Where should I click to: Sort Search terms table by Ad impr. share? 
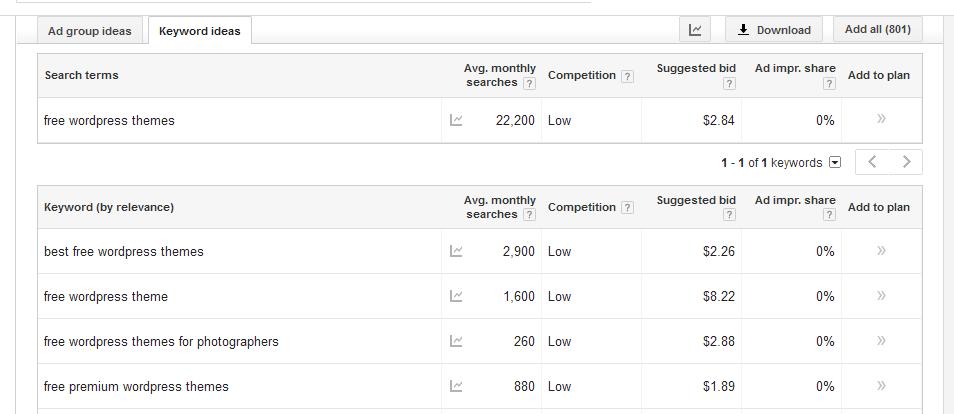[795, 68]
